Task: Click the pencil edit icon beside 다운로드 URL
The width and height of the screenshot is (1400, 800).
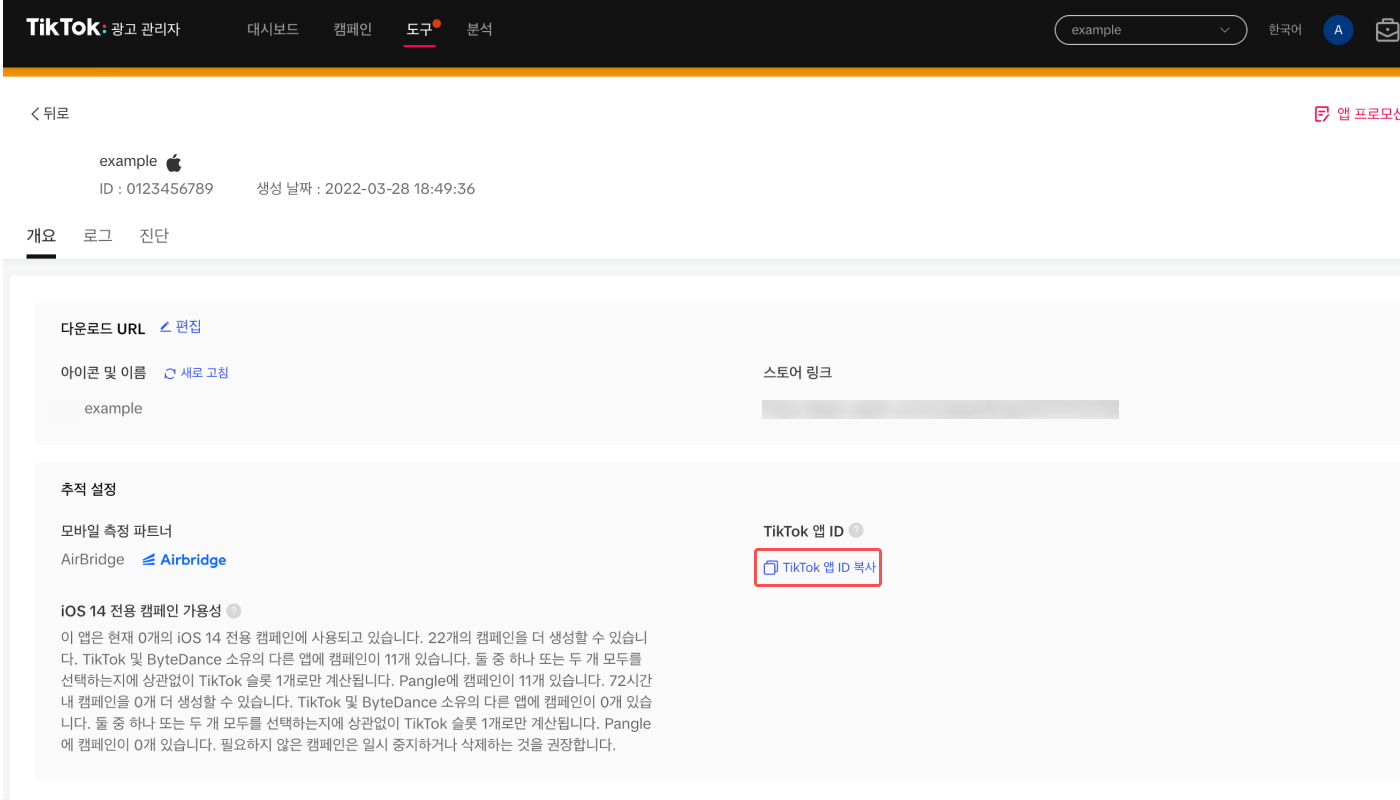Action: 165,327
